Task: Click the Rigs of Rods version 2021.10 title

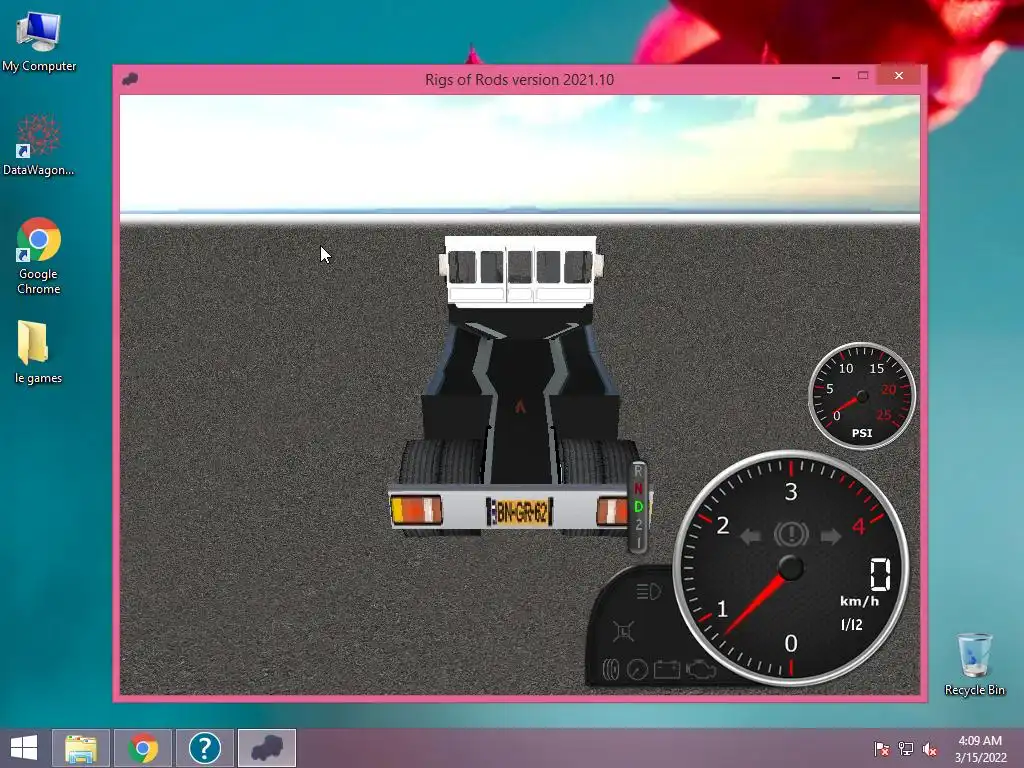Action: pyautogui.click(x=519, y=80)
